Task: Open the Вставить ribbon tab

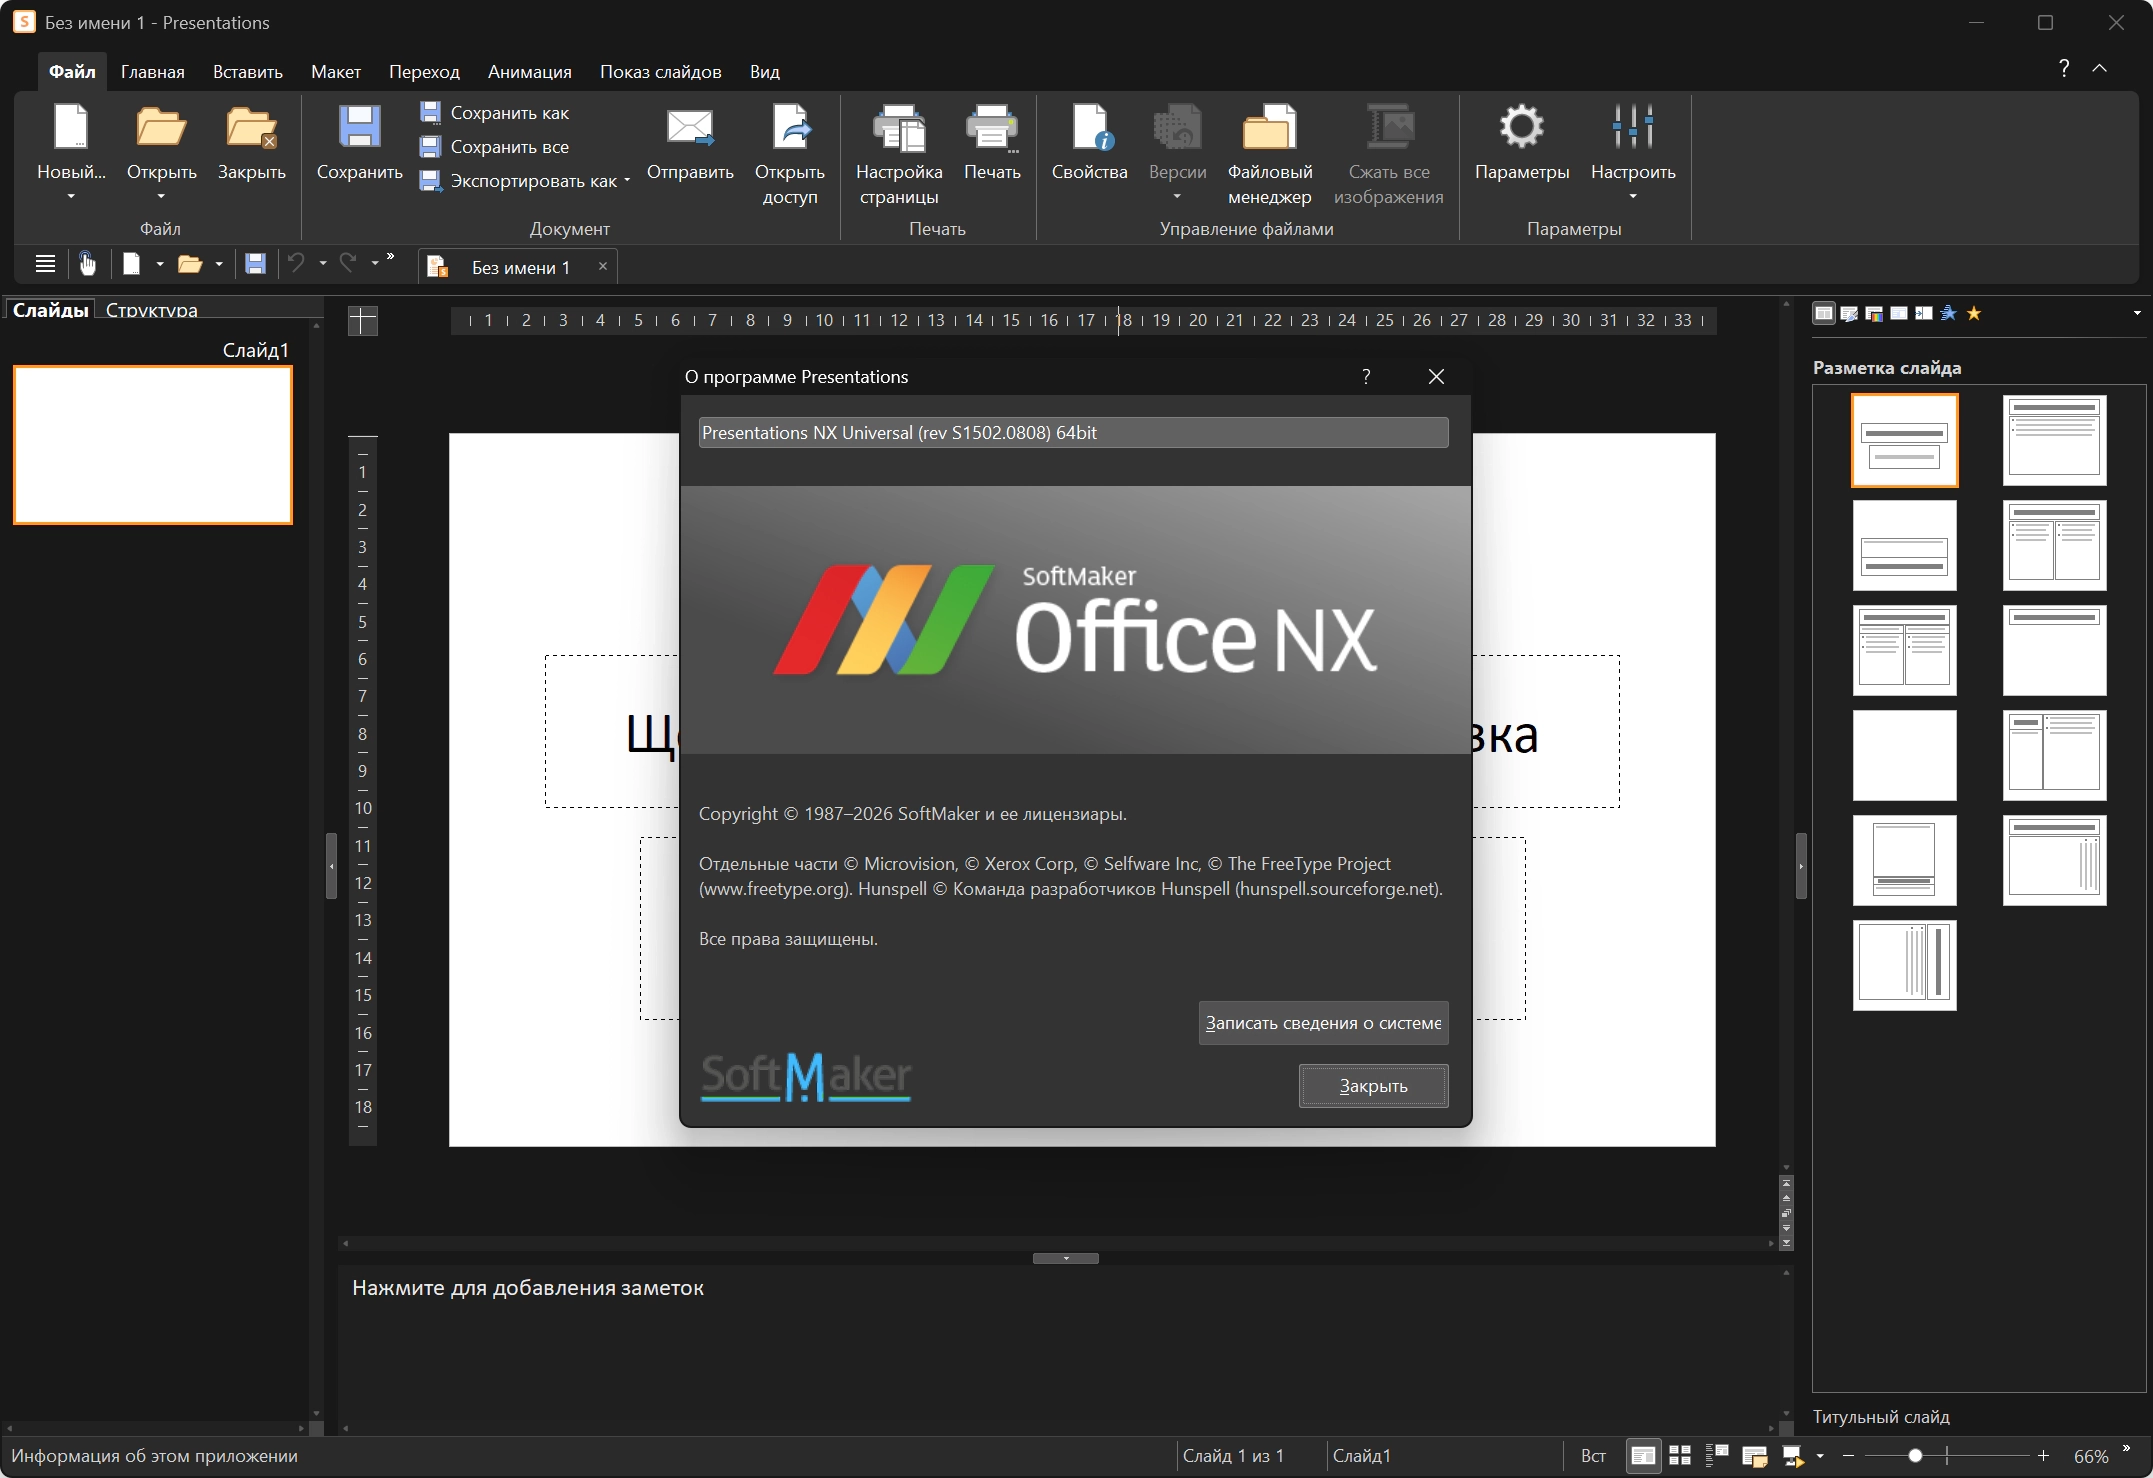Action: pos(248,72)
